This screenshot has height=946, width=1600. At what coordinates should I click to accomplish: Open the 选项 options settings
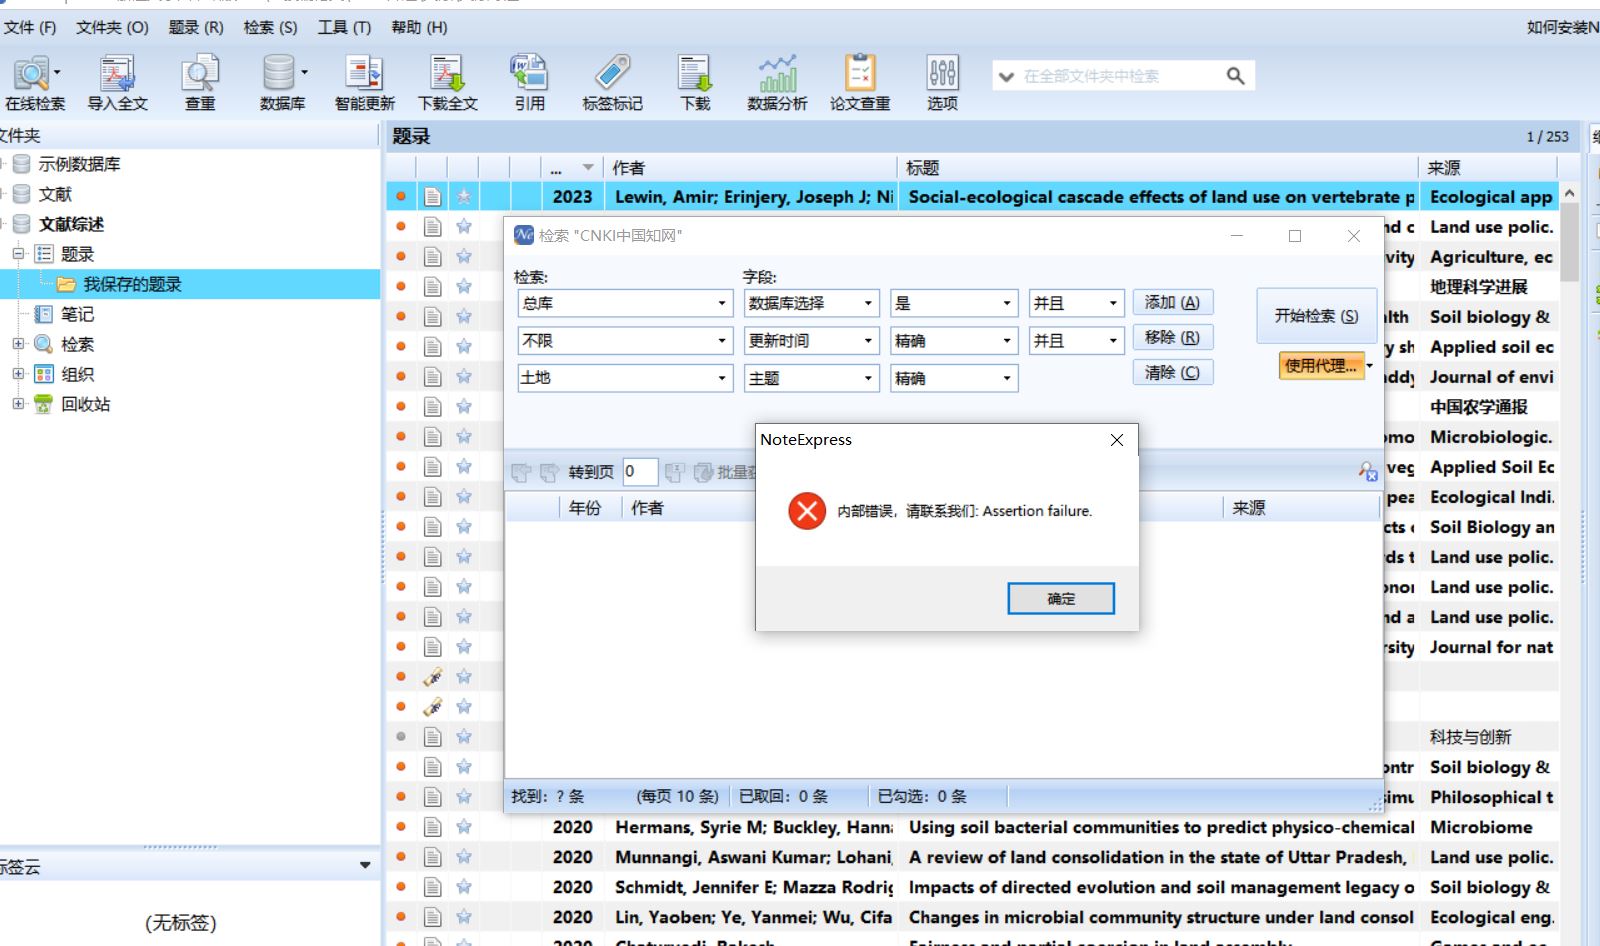point(942,82)
